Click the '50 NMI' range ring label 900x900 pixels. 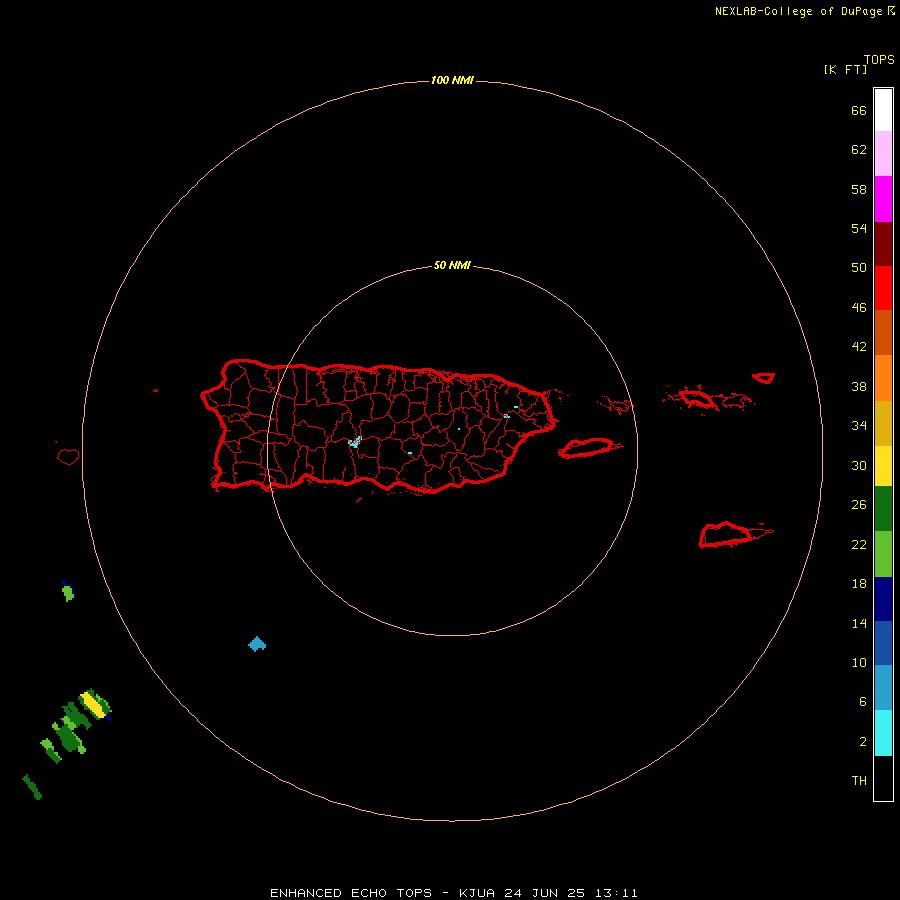click(452, 265)
